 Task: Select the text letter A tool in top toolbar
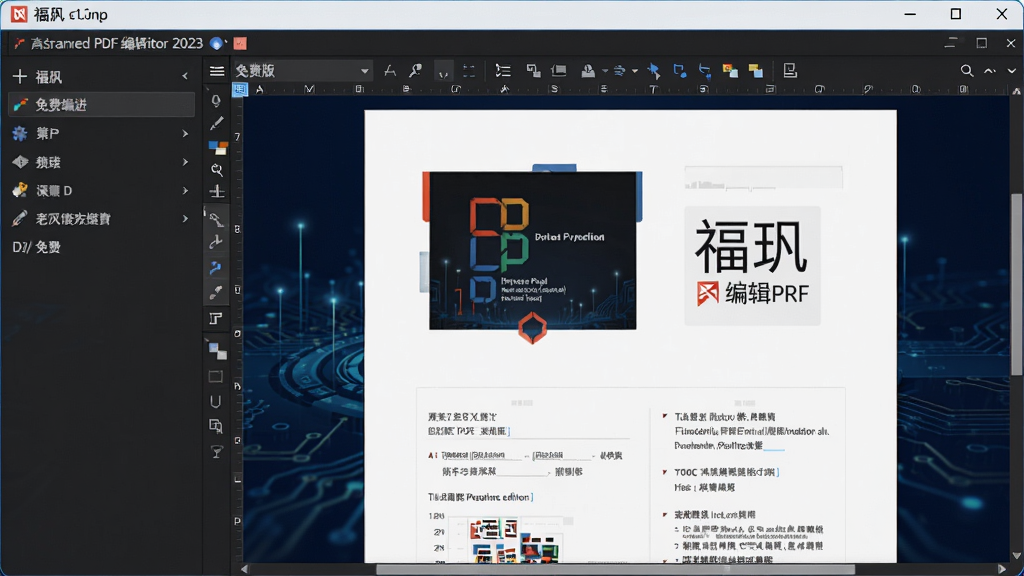click(390, 71)
